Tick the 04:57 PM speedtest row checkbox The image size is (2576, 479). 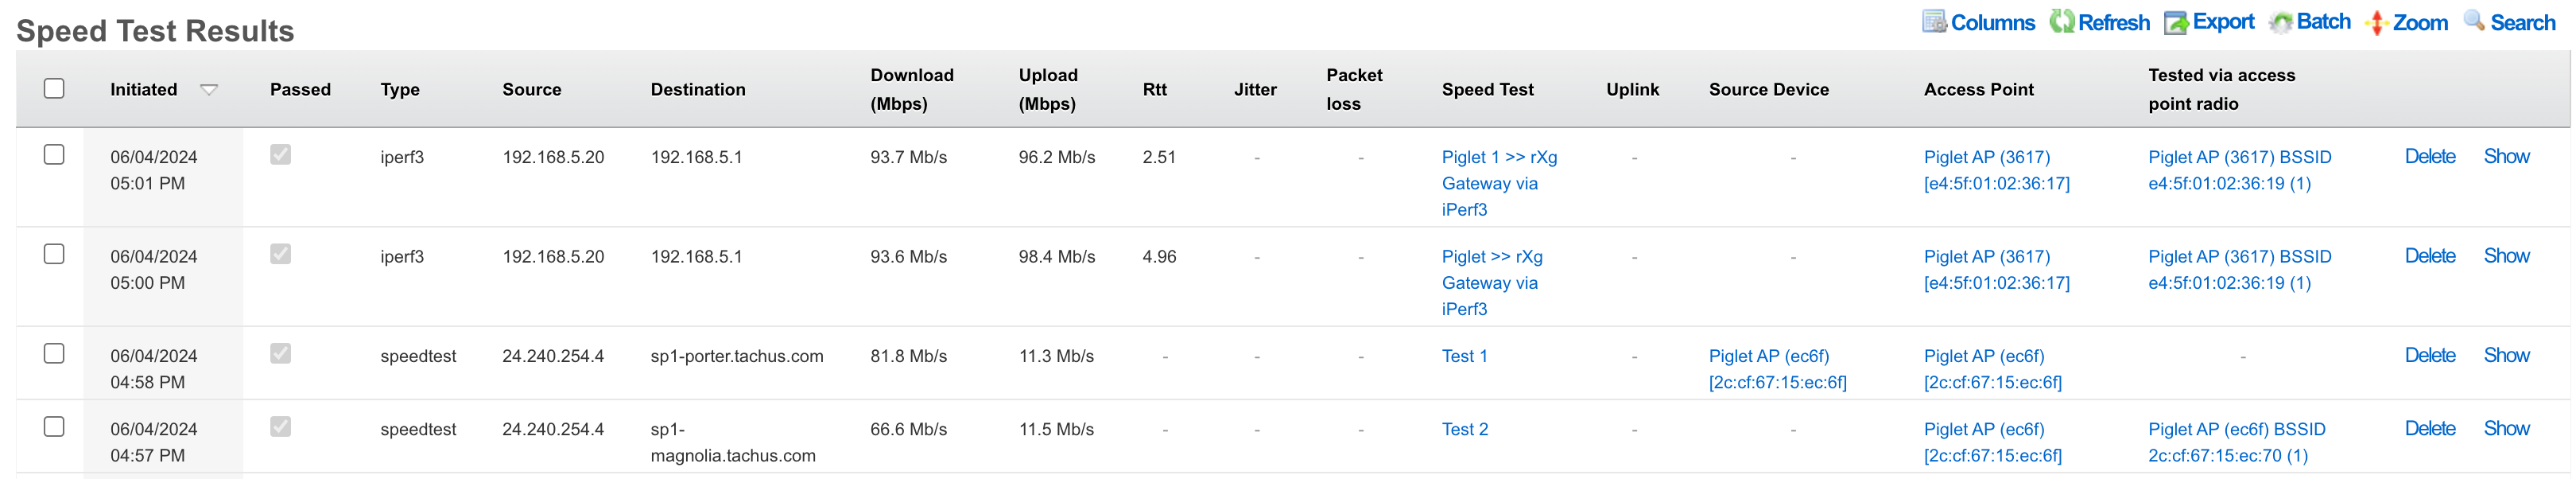coord(54,427)
